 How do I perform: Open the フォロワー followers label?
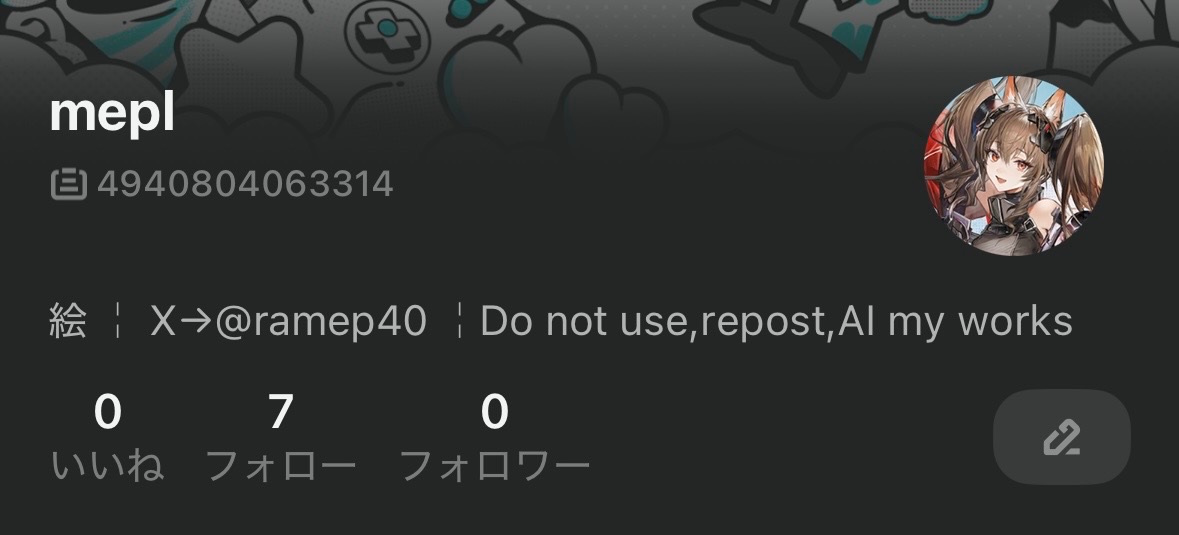coord(495,466)
